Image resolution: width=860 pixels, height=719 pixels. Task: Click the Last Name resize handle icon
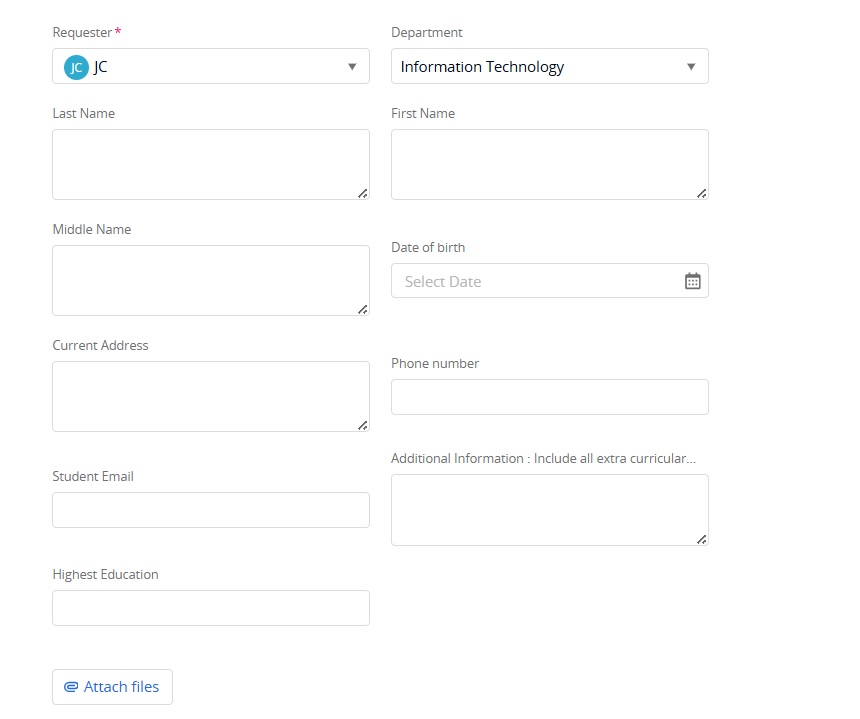click(x=363, y=194)
